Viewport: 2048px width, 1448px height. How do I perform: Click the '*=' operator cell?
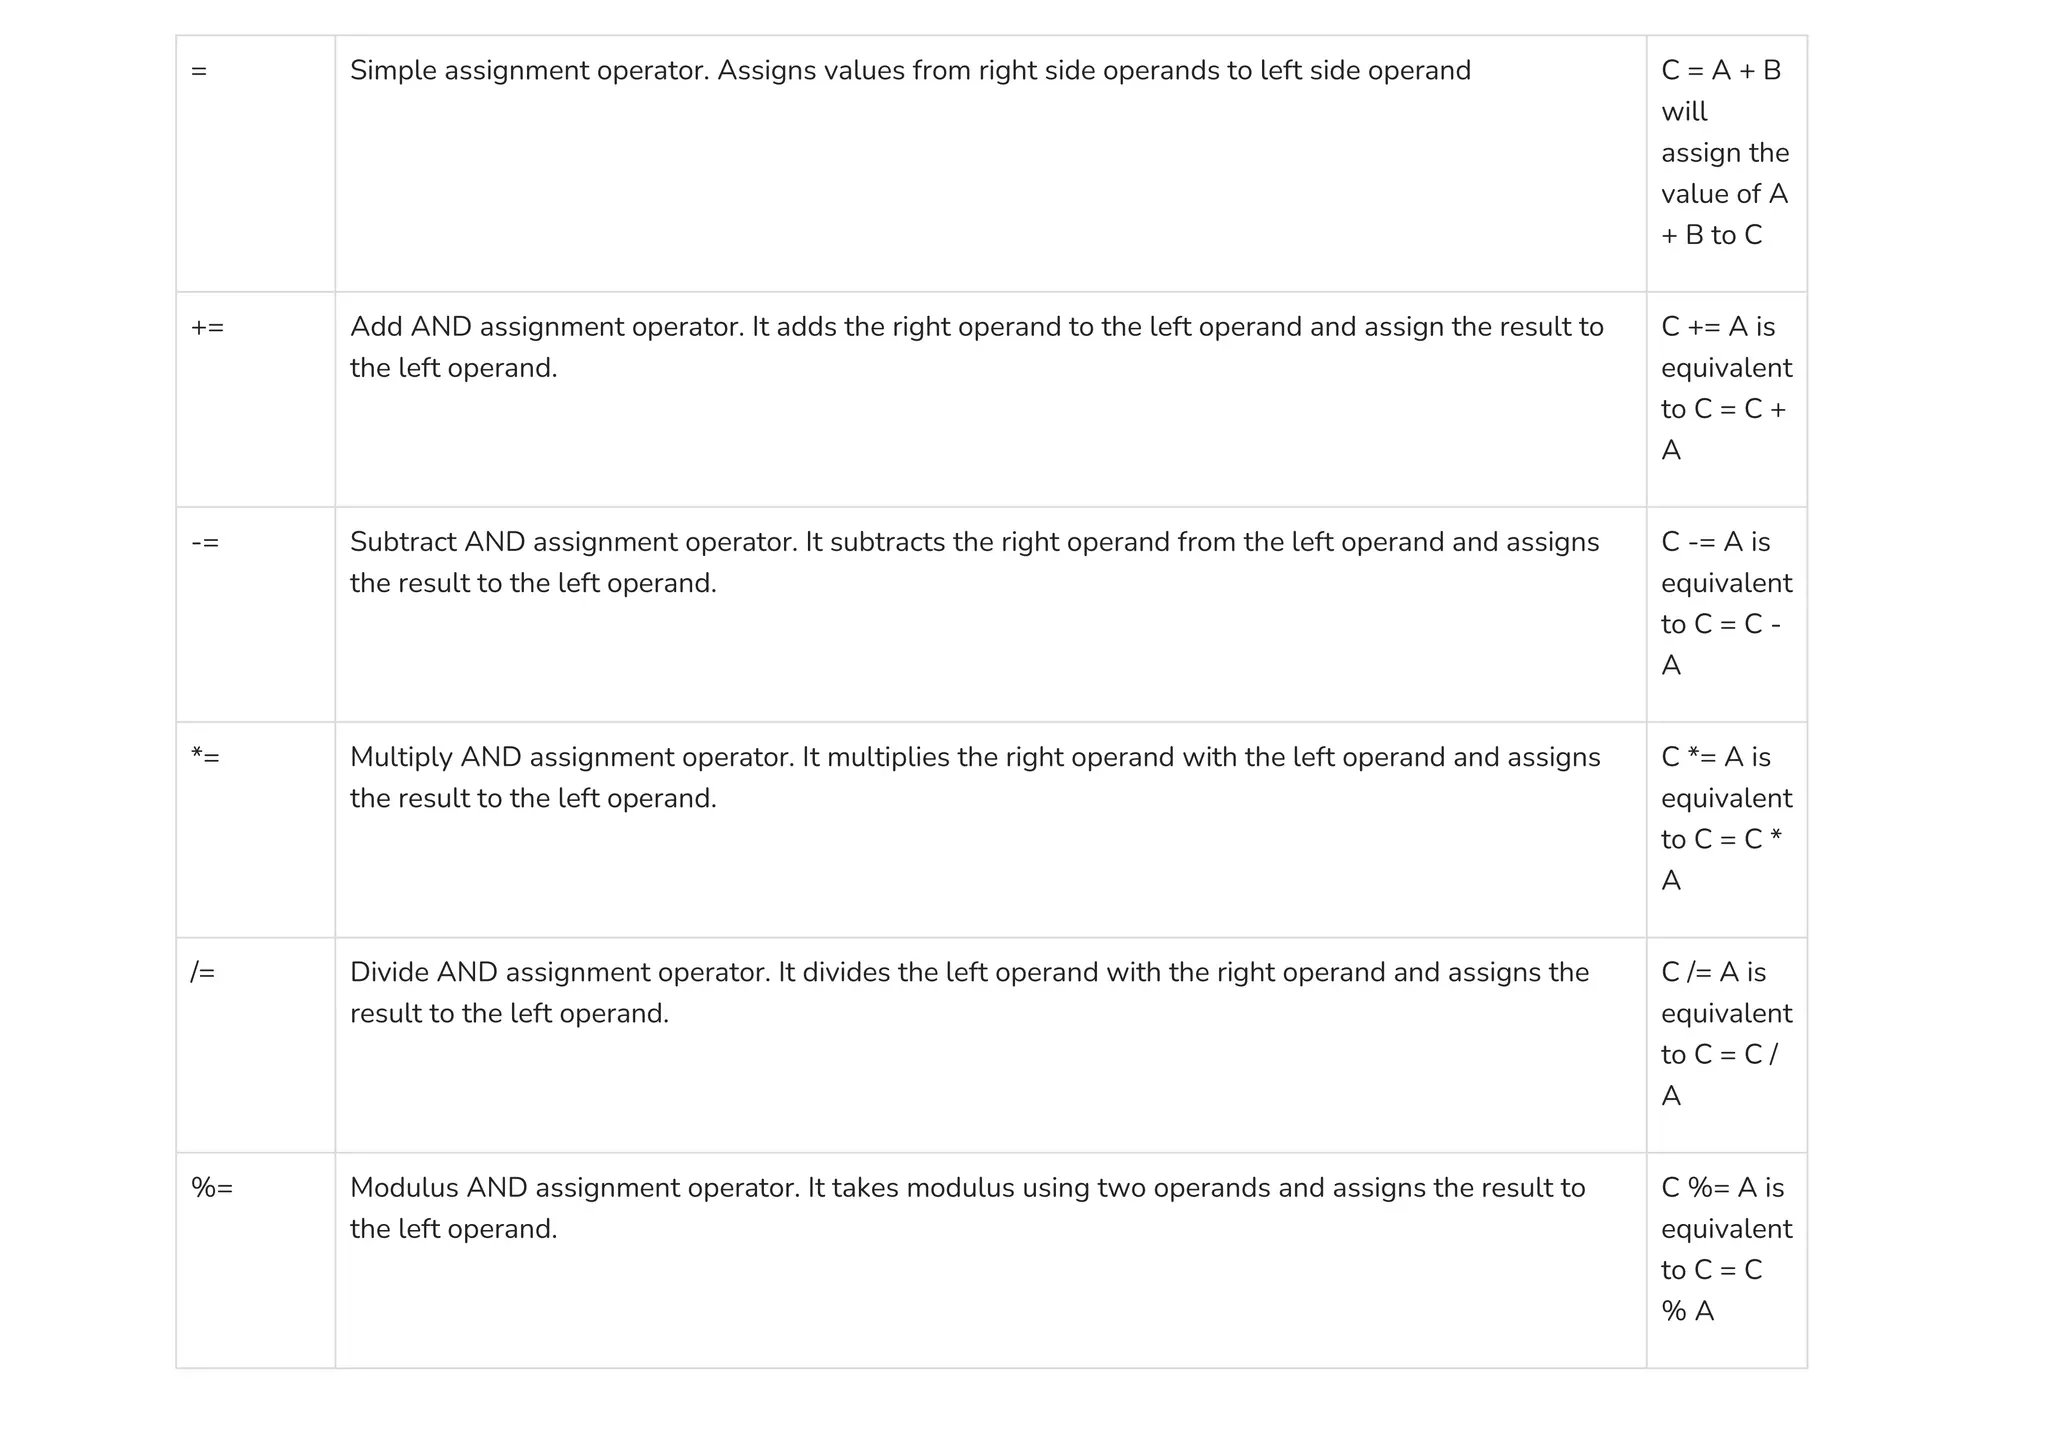coord(205,758)
